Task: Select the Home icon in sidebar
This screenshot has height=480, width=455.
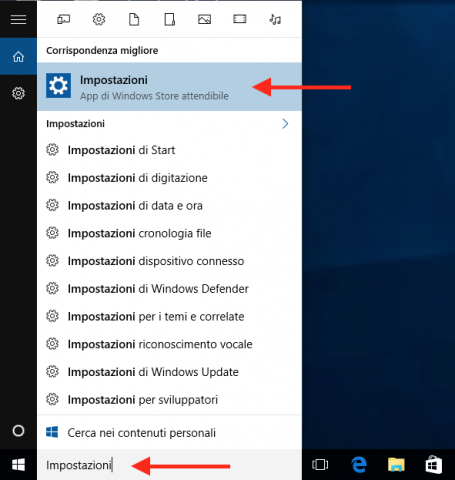Action: (18, 57)
